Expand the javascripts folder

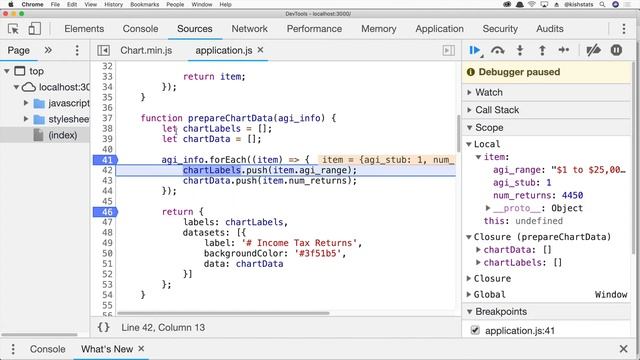click(x=26, y=103)
